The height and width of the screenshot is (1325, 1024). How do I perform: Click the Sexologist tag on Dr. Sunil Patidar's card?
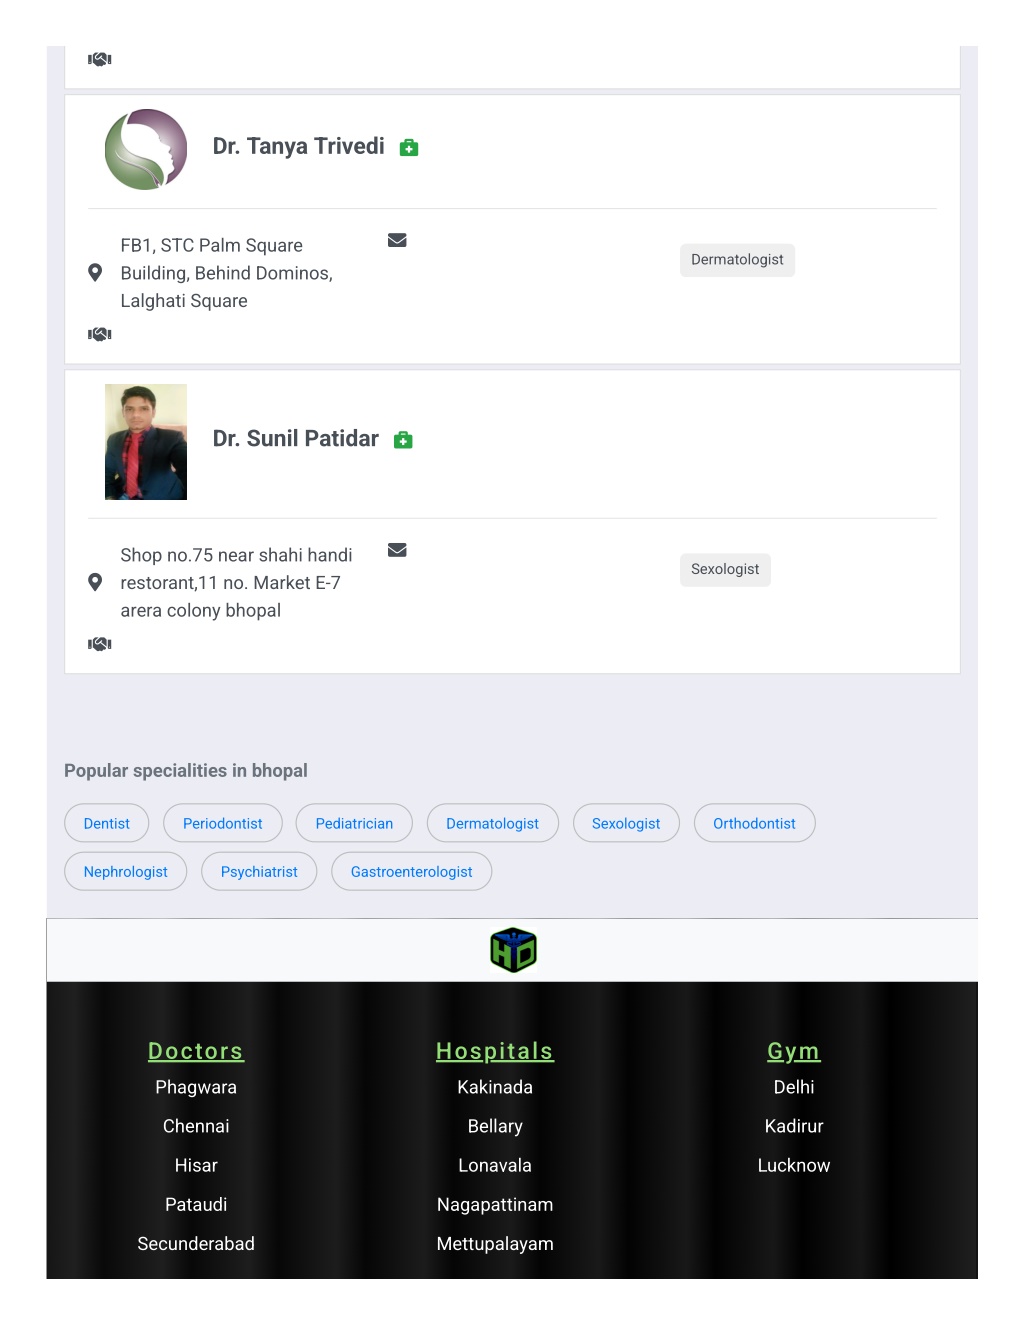pos(725,569)
